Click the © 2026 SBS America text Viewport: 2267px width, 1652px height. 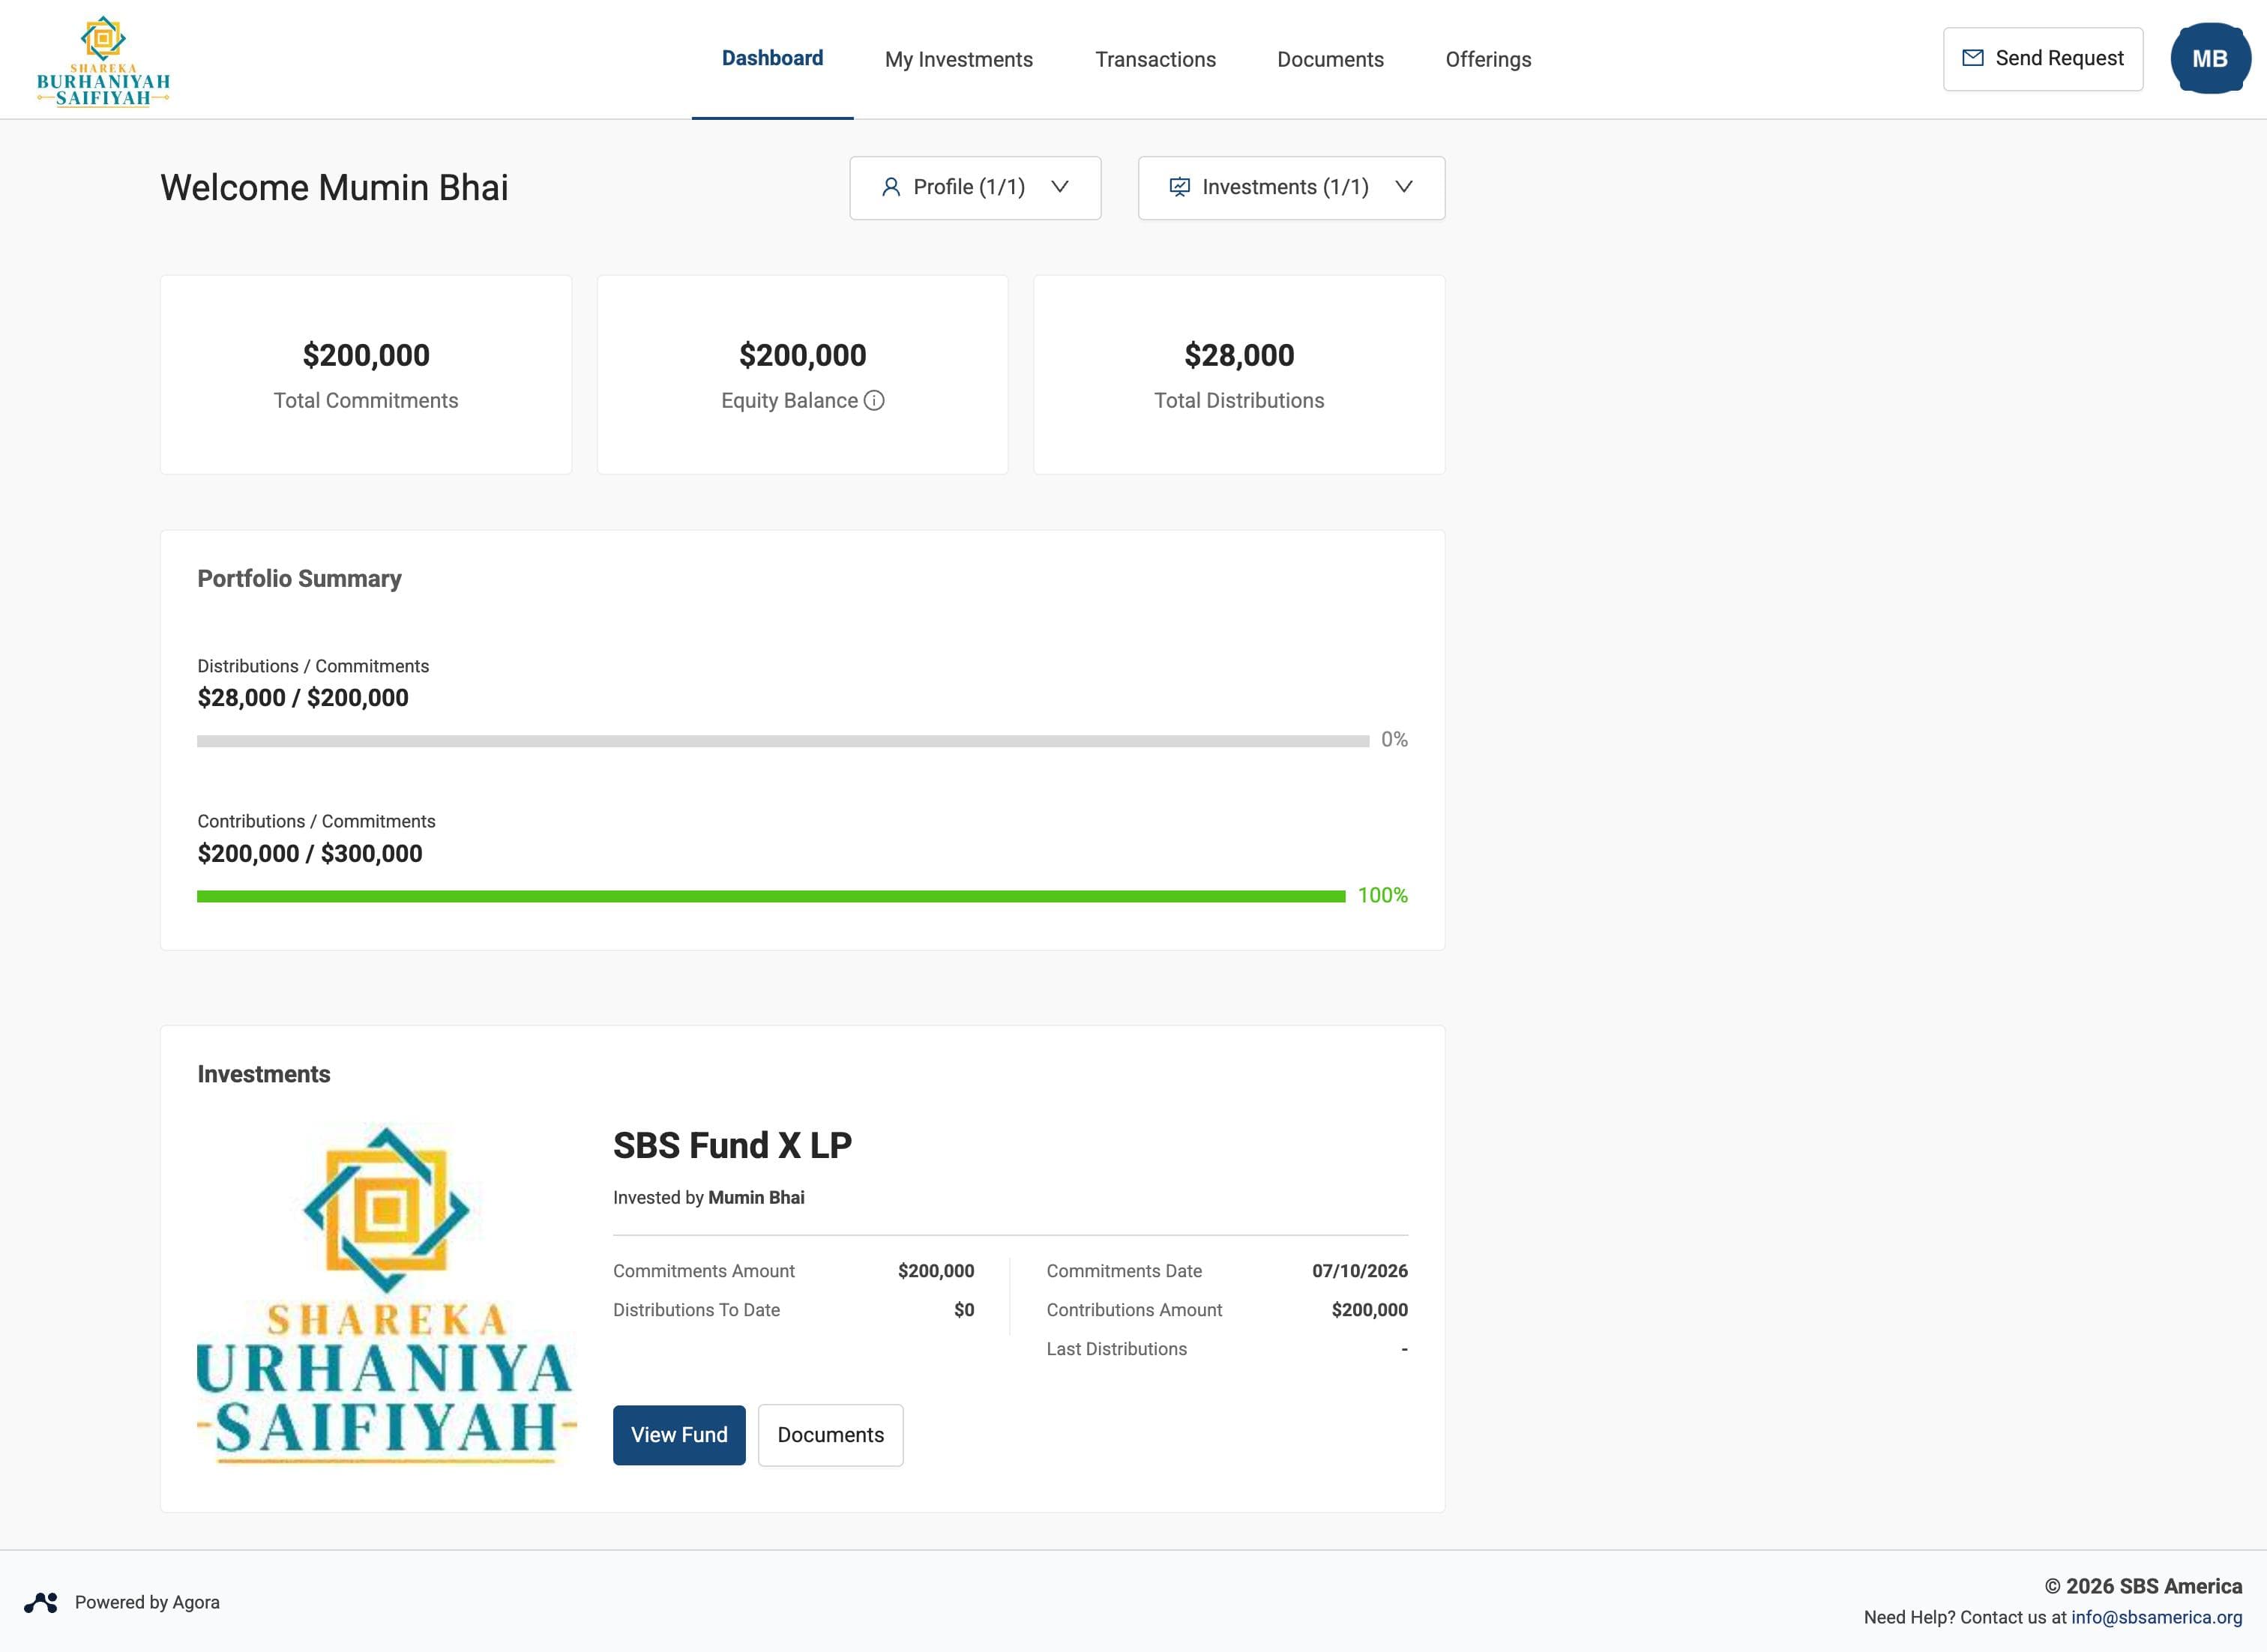click(x=2143, y=1586)
